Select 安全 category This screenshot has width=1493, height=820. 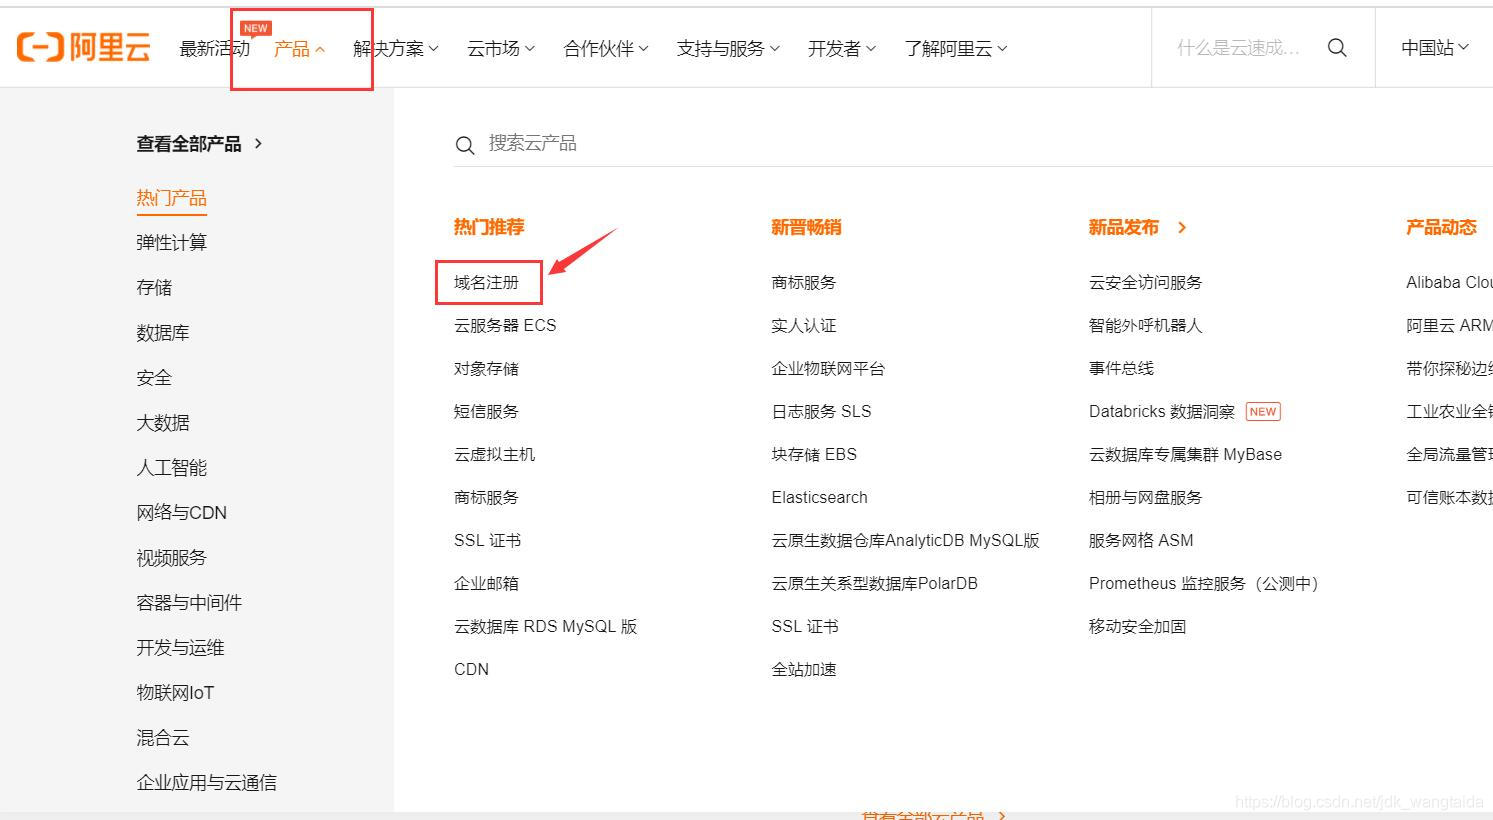click(154, 377)
